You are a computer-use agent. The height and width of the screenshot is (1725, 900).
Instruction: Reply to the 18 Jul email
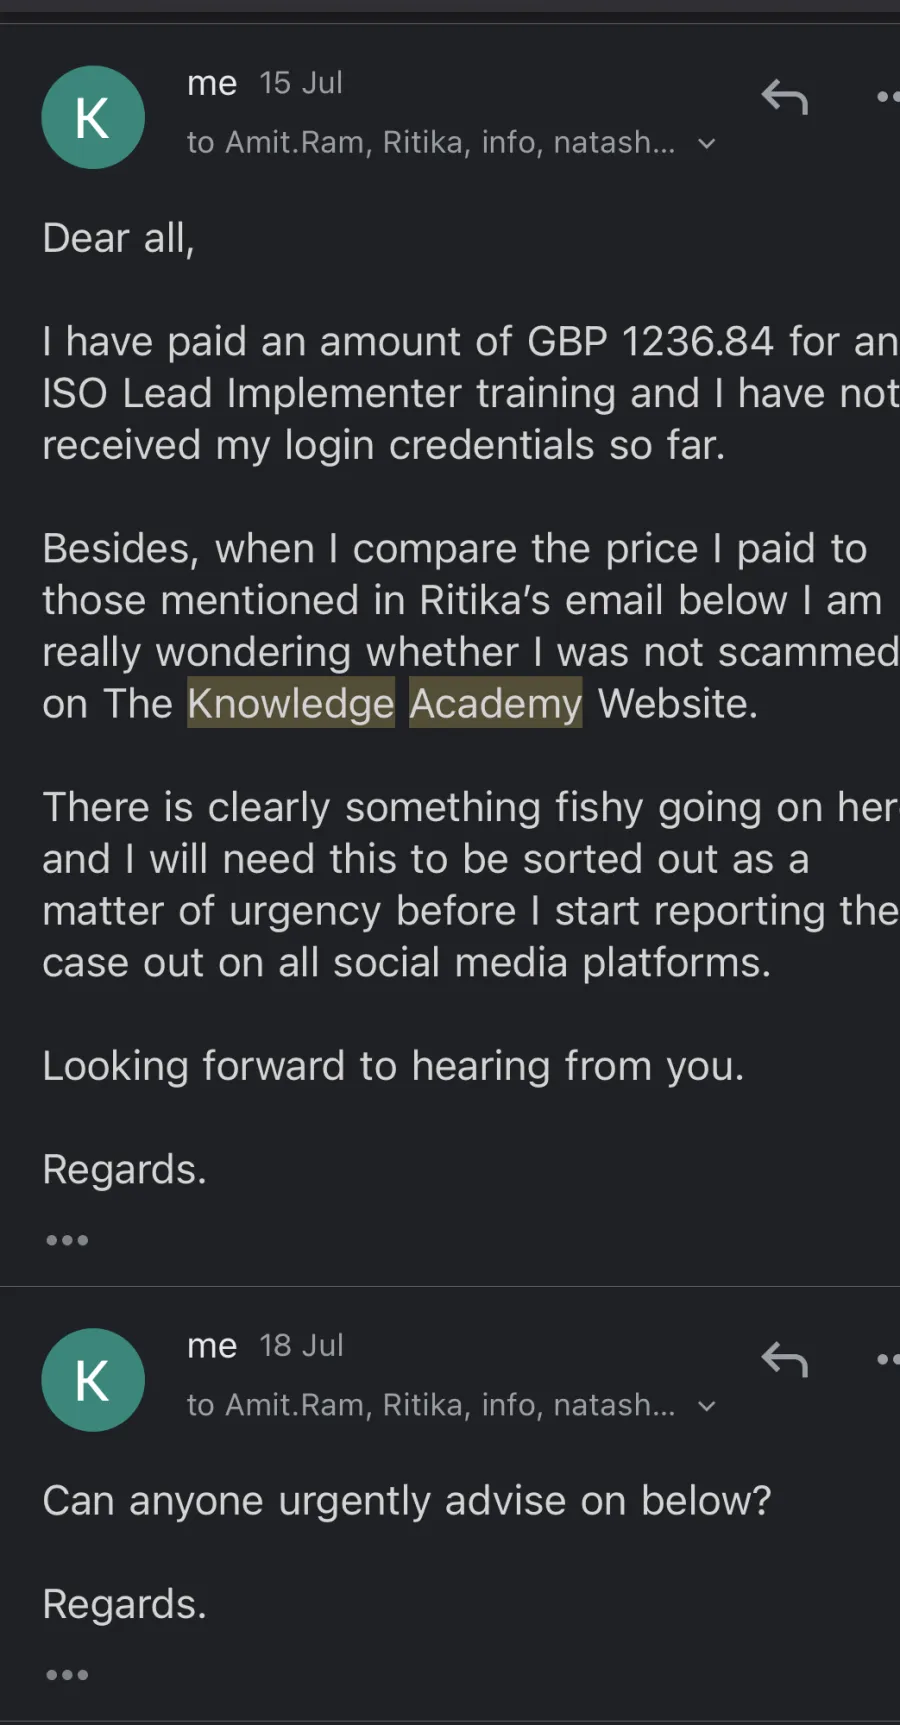(784, 1360)
